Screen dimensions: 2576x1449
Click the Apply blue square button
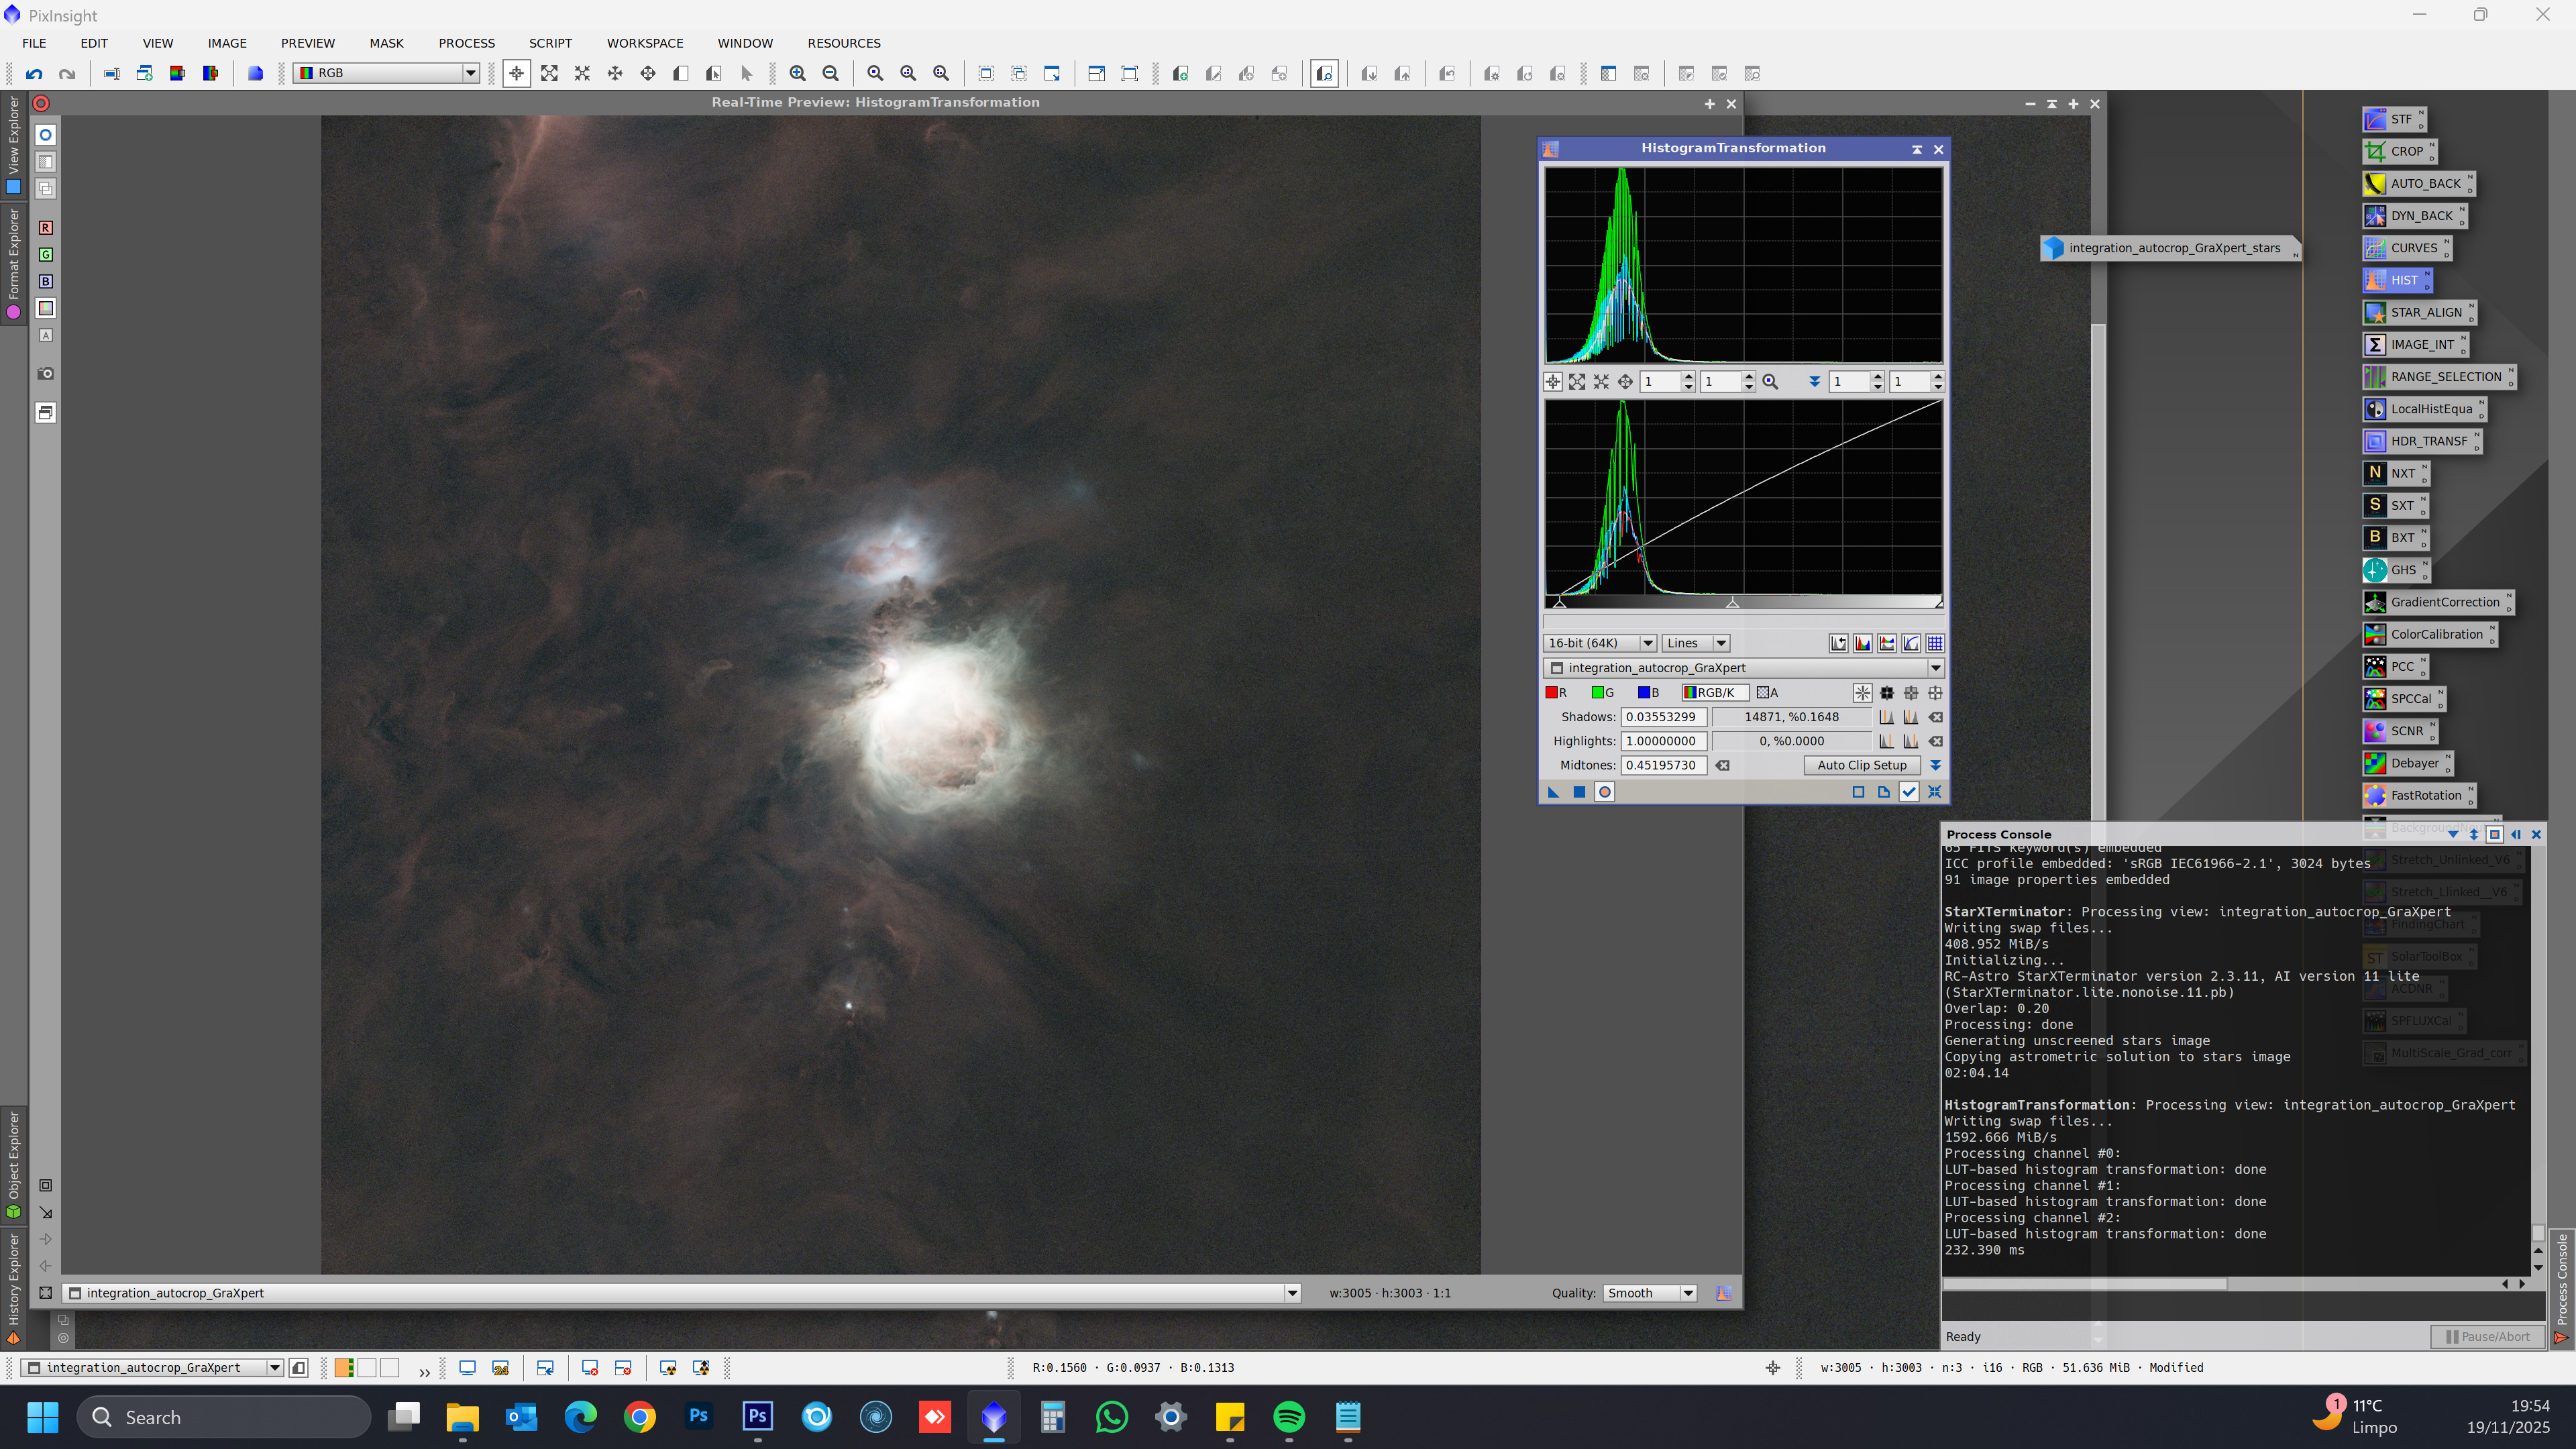1579,792
